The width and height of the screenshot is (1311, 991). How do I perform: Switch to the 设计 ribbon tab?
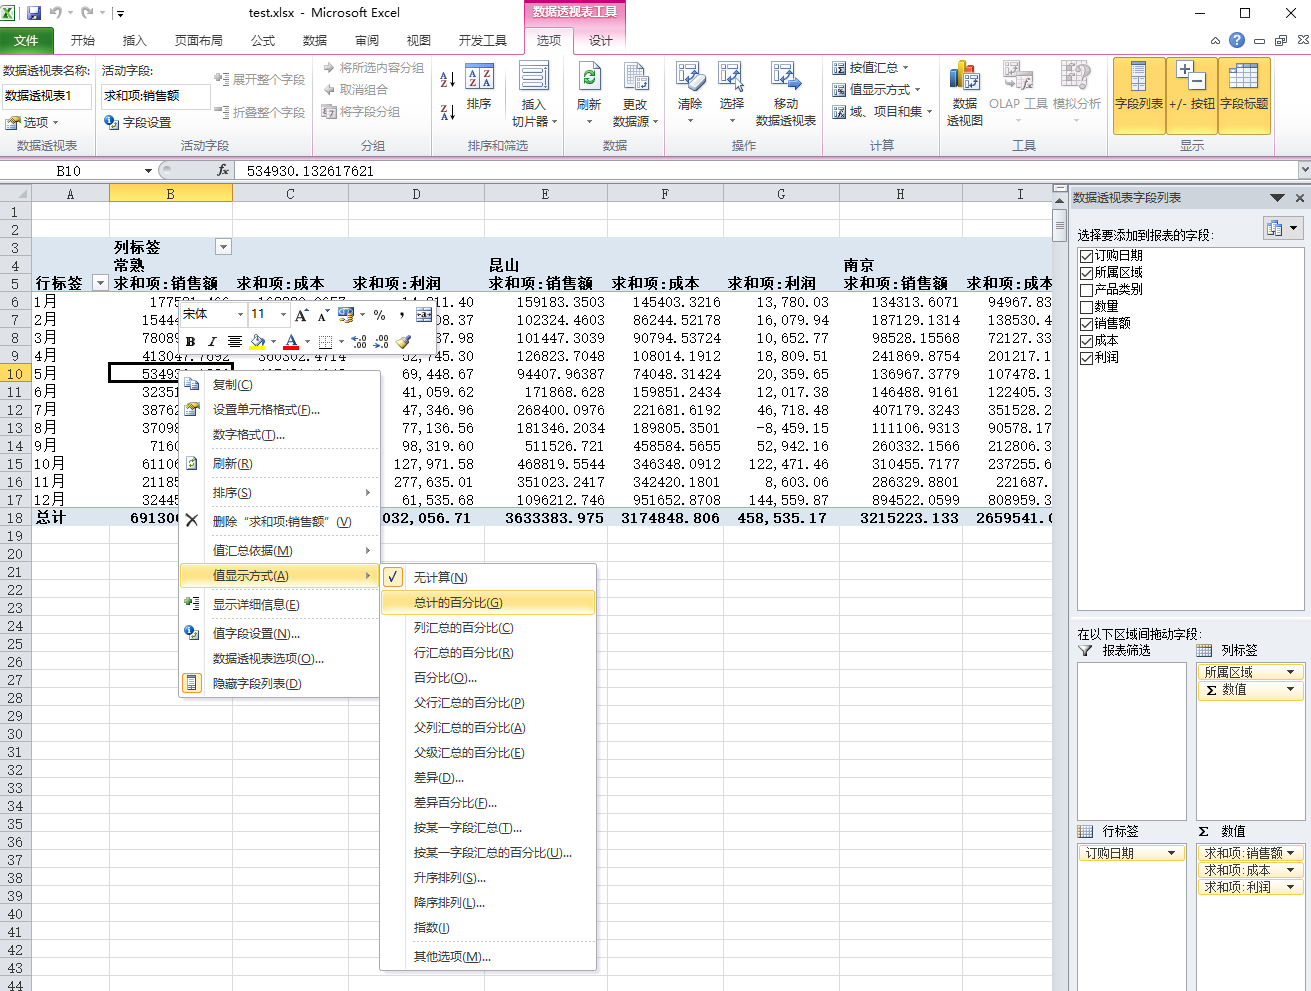[600, 41]
